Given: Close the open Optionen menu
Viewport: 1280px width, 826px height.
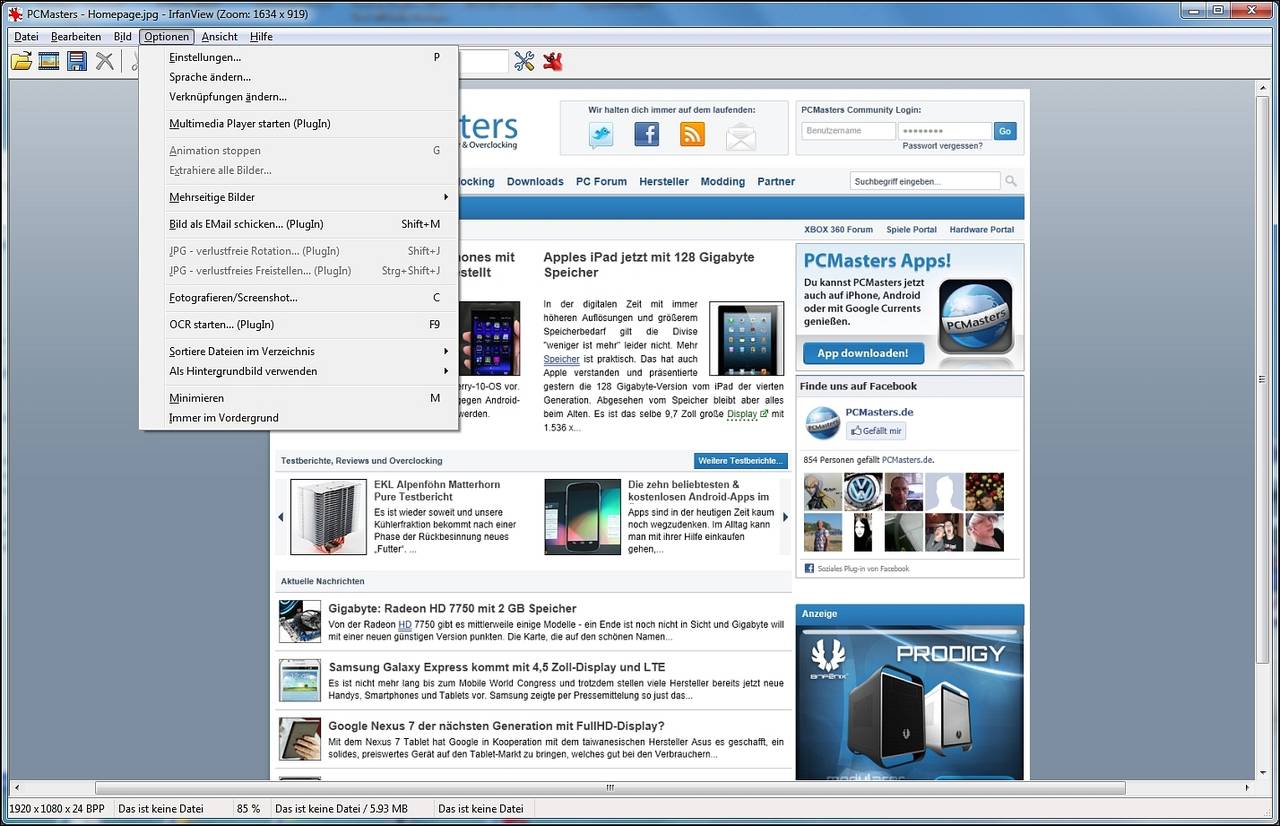Looking at the screenshot, I should [166, 37].
